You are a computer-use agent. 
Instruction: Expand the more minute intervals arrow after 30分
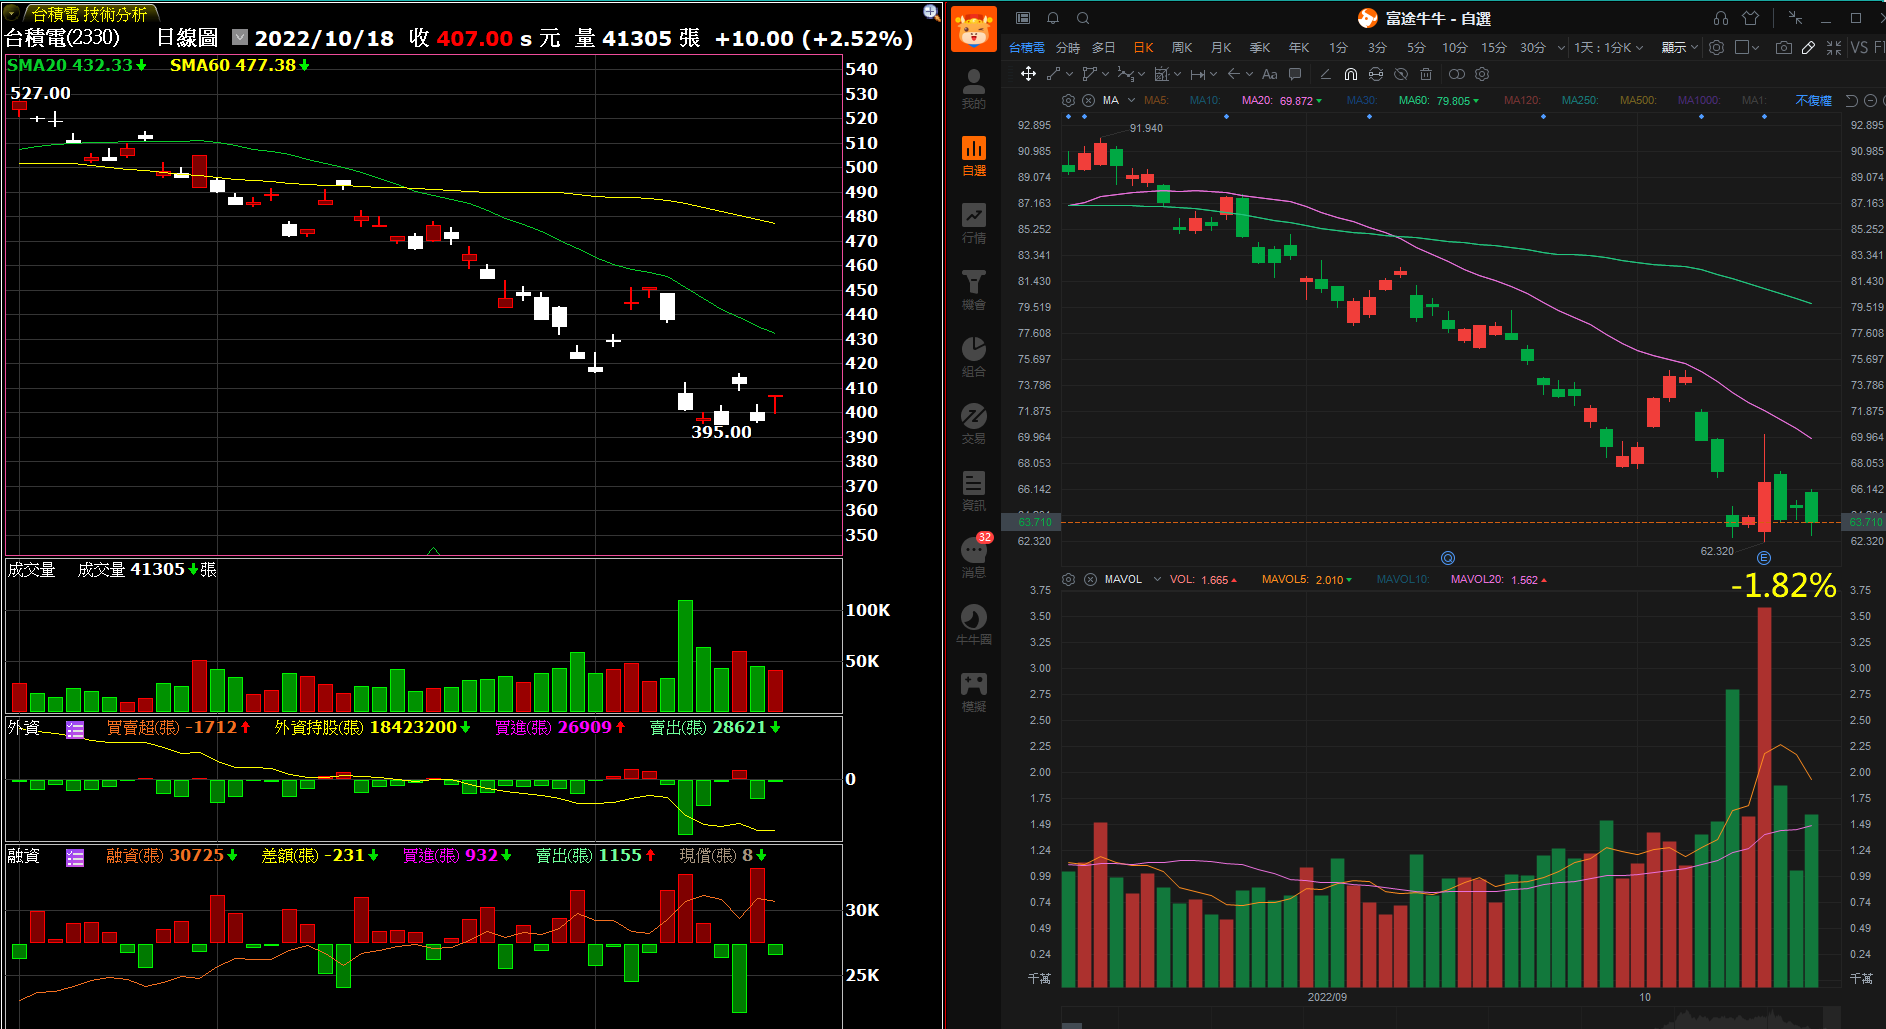(1561, 47)
